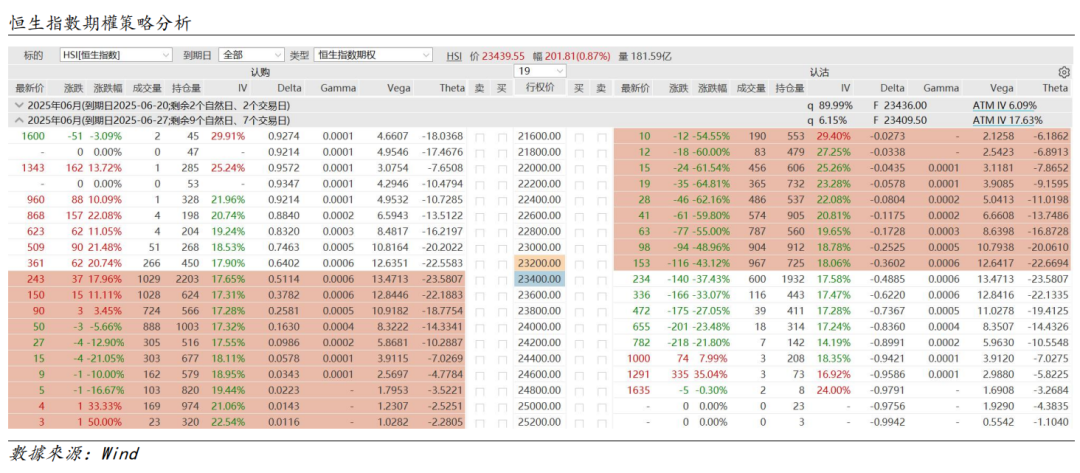Click call last price 1343

point(33,166)
